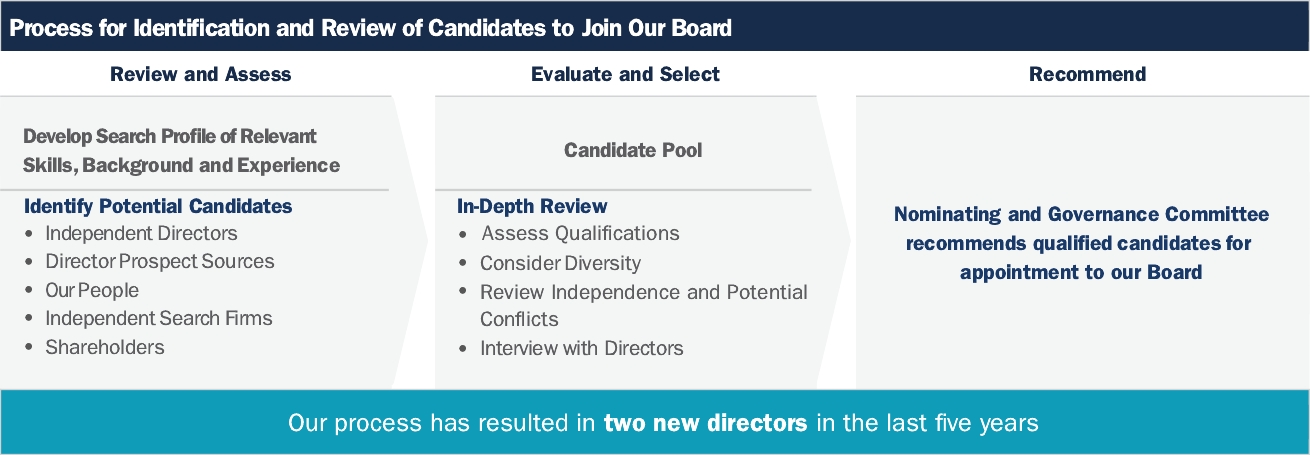The width and height of the screenshot is (1310, 456).
Task: Click the 'Candidate Pool' label
Action: (x=633, y=150)
